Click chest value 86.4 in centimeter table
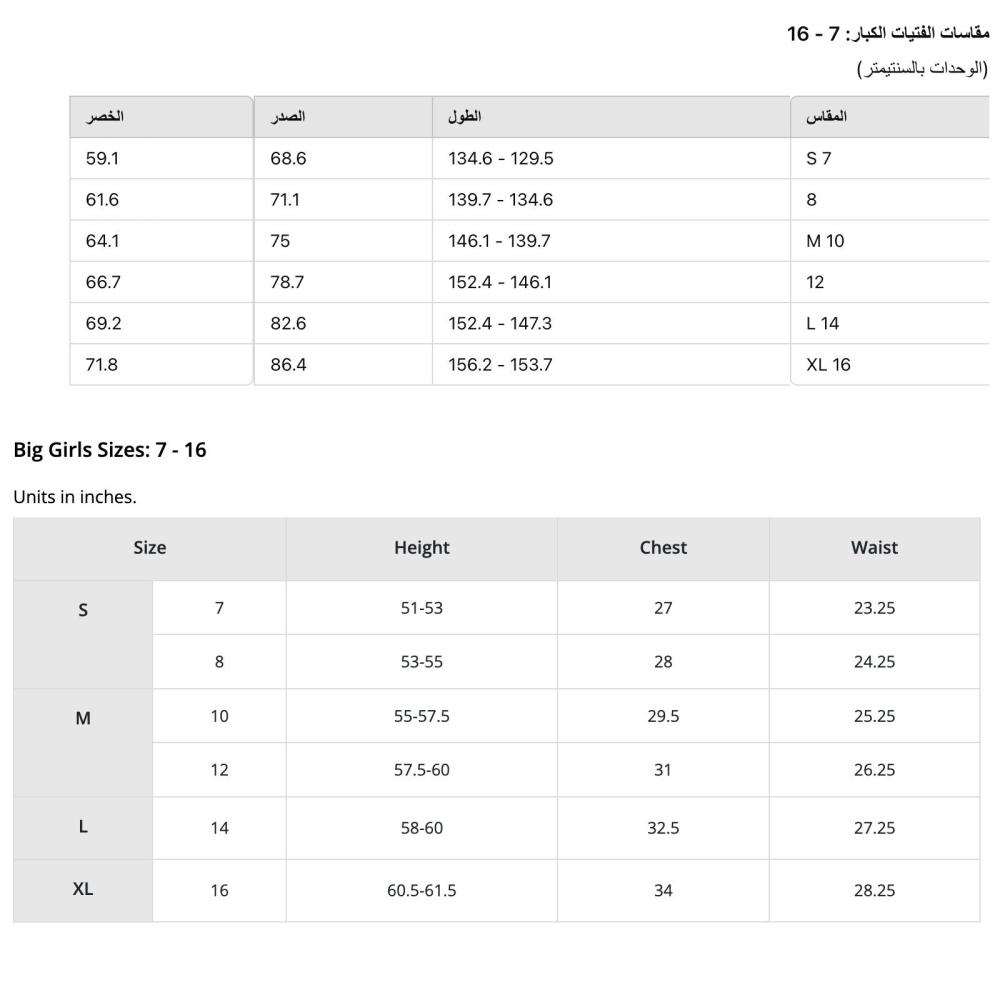The image size is (1000, 1000). 288,365
